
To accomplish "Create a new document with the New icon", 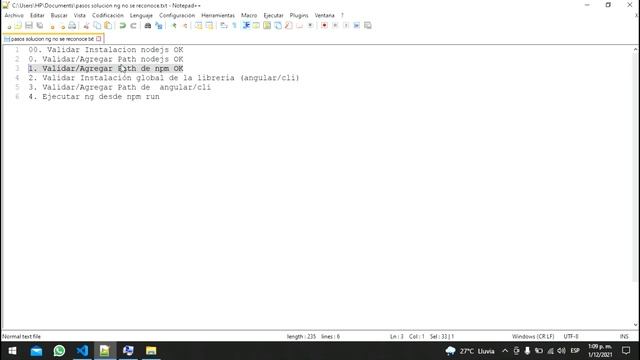I will (x=9, y=26).
